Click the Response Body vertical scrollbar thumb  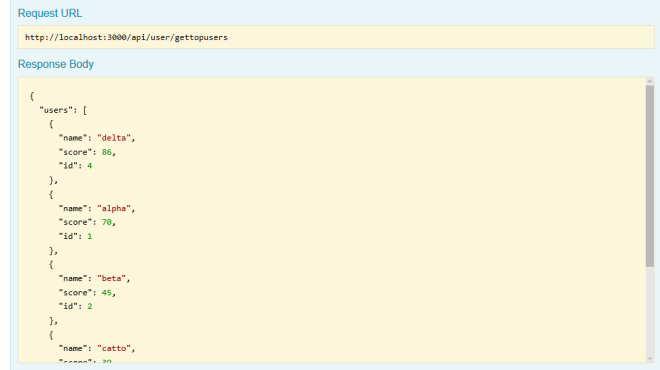tap(650, 176)
